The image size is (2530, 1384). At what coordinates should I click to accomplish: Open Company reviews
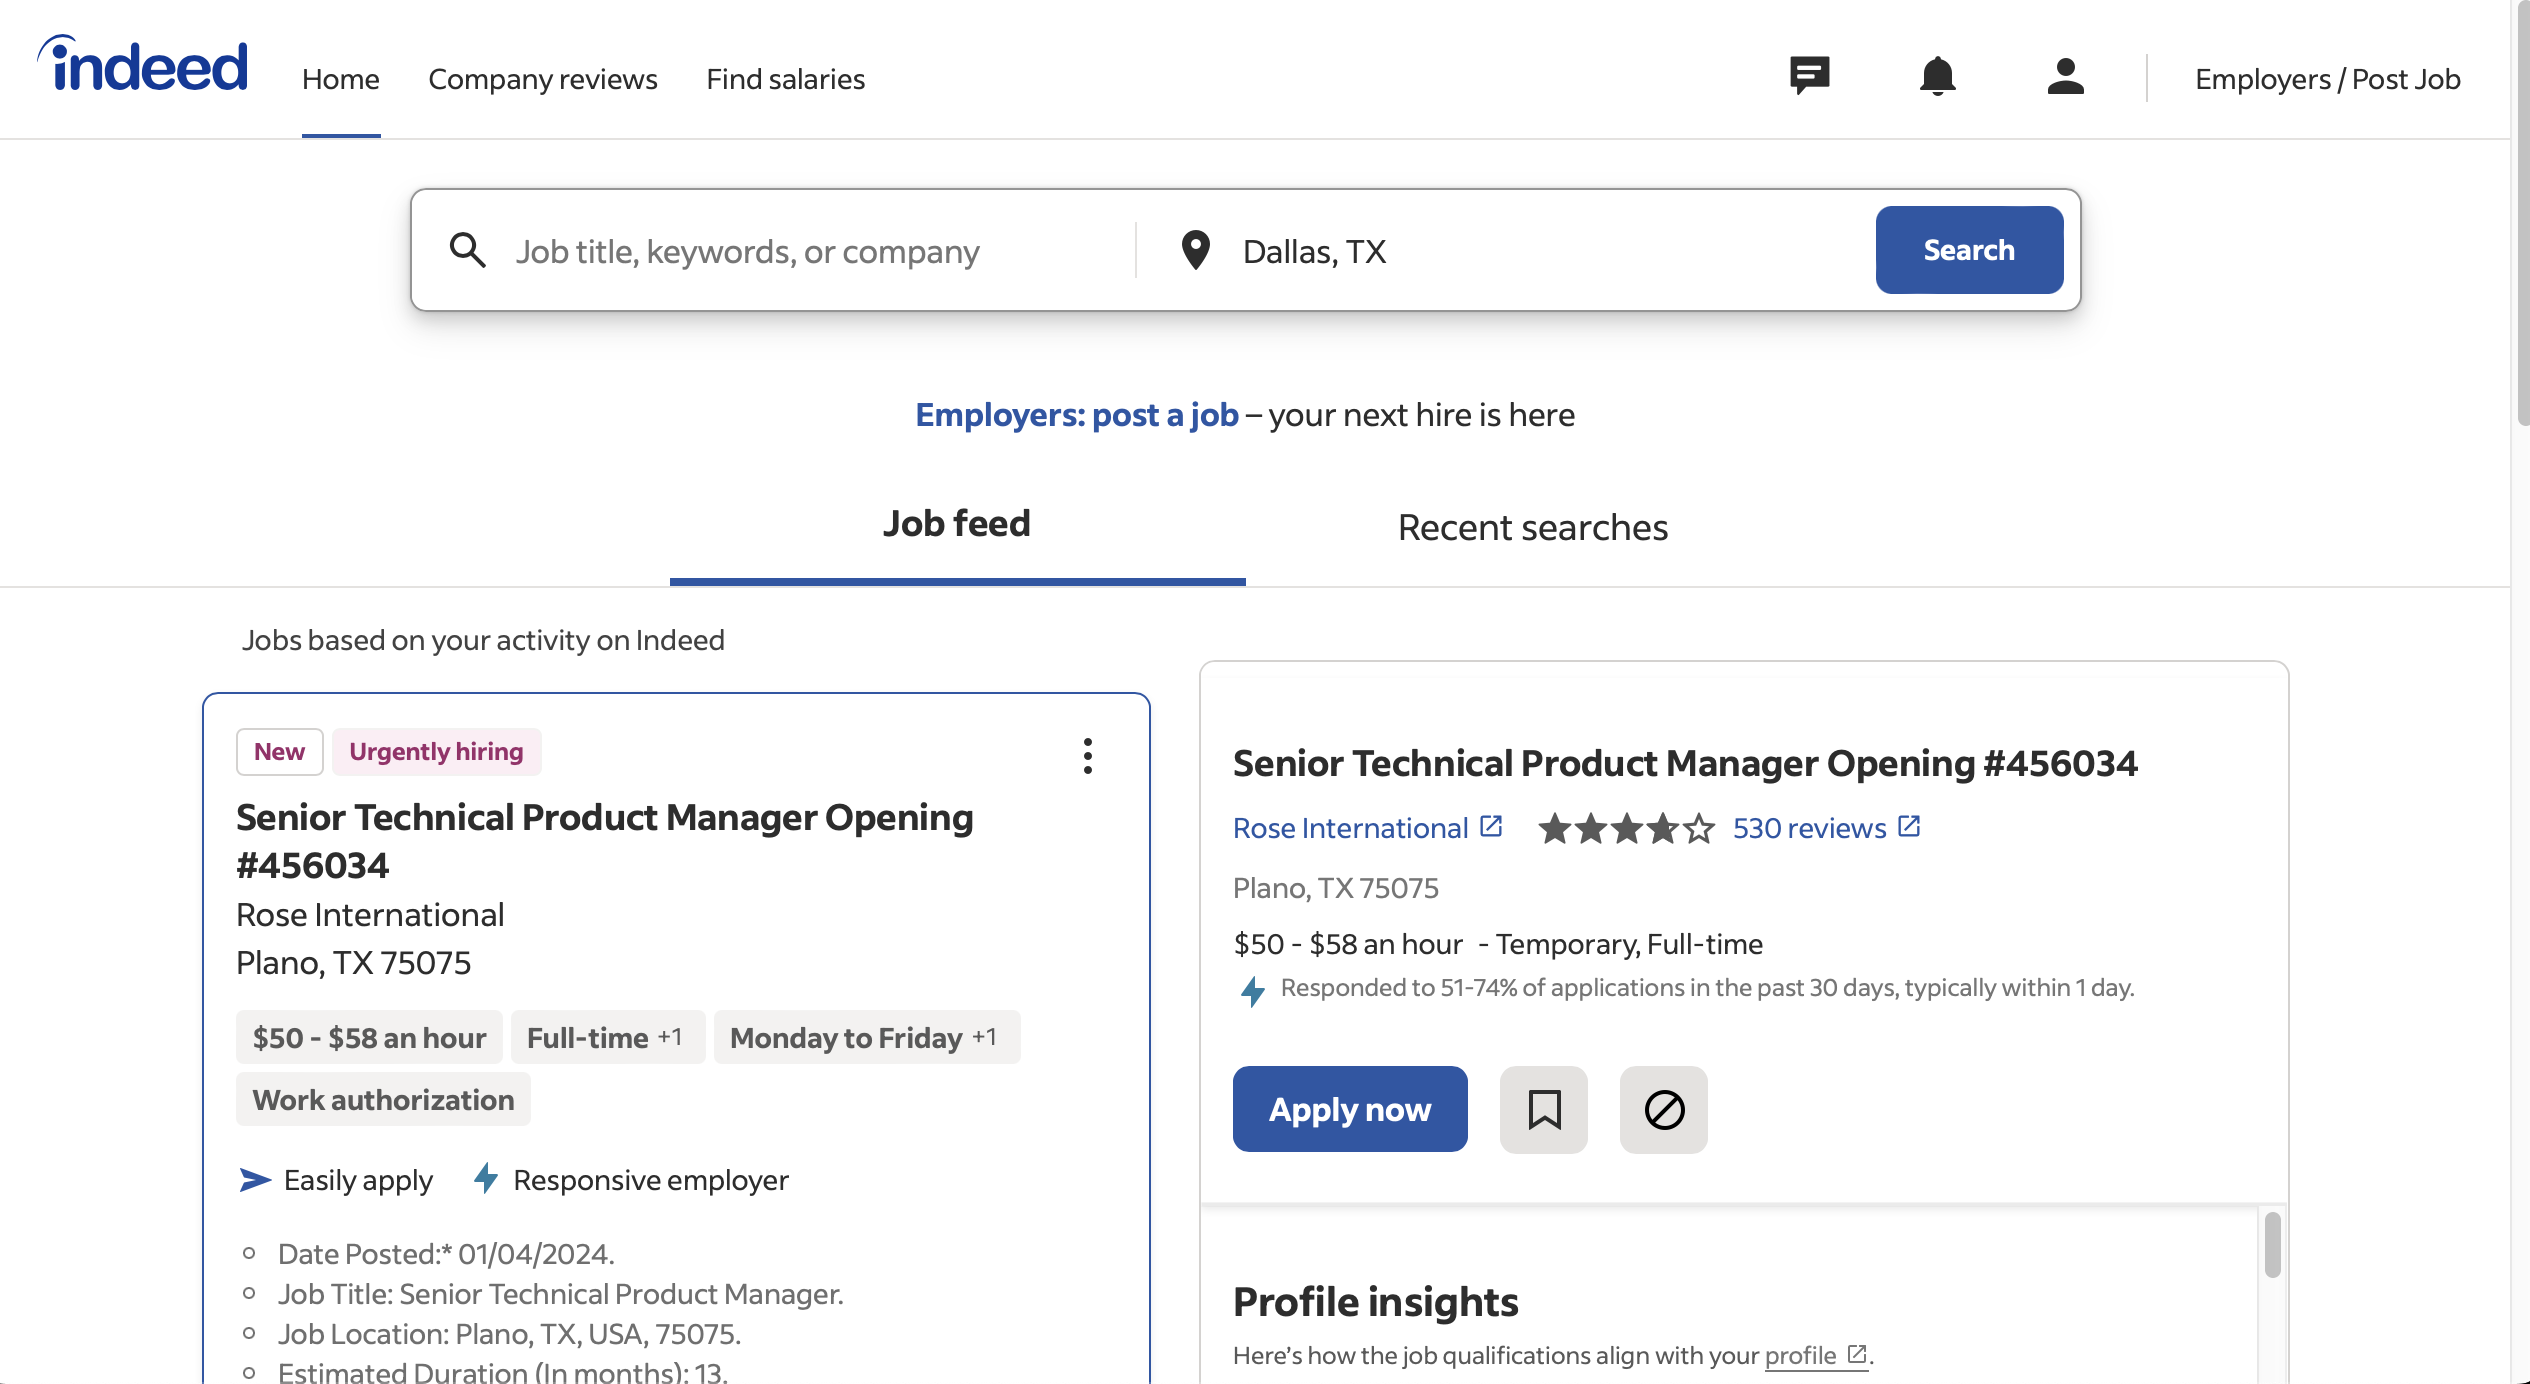pos(543,78)
